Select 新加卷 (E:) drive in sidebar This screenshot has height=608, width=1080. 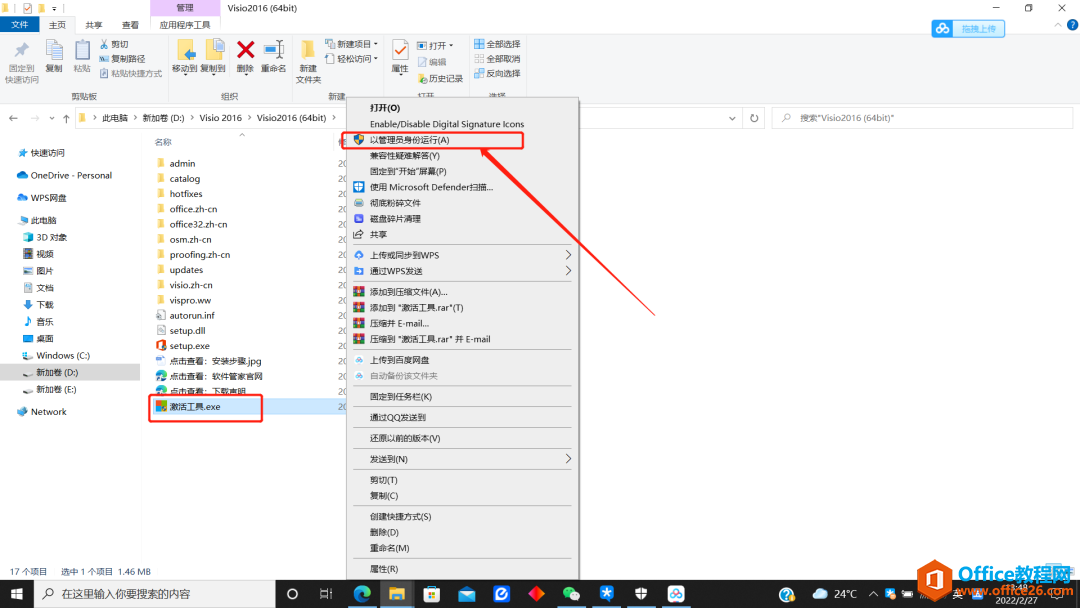[50, 389]
